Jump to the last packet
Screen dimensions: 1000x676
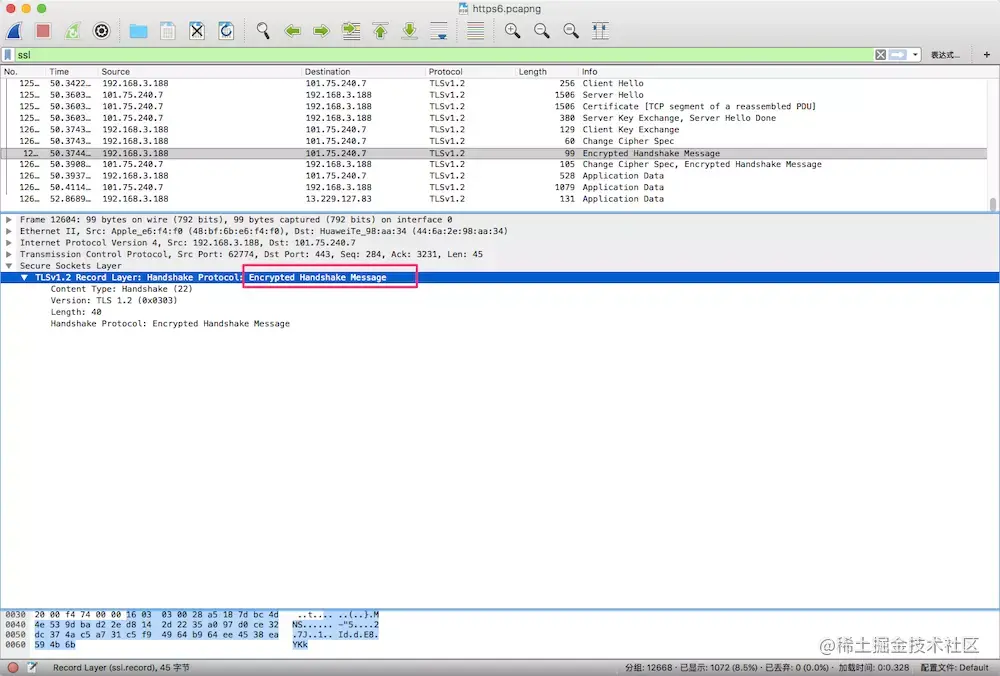[x=409, y=31]
